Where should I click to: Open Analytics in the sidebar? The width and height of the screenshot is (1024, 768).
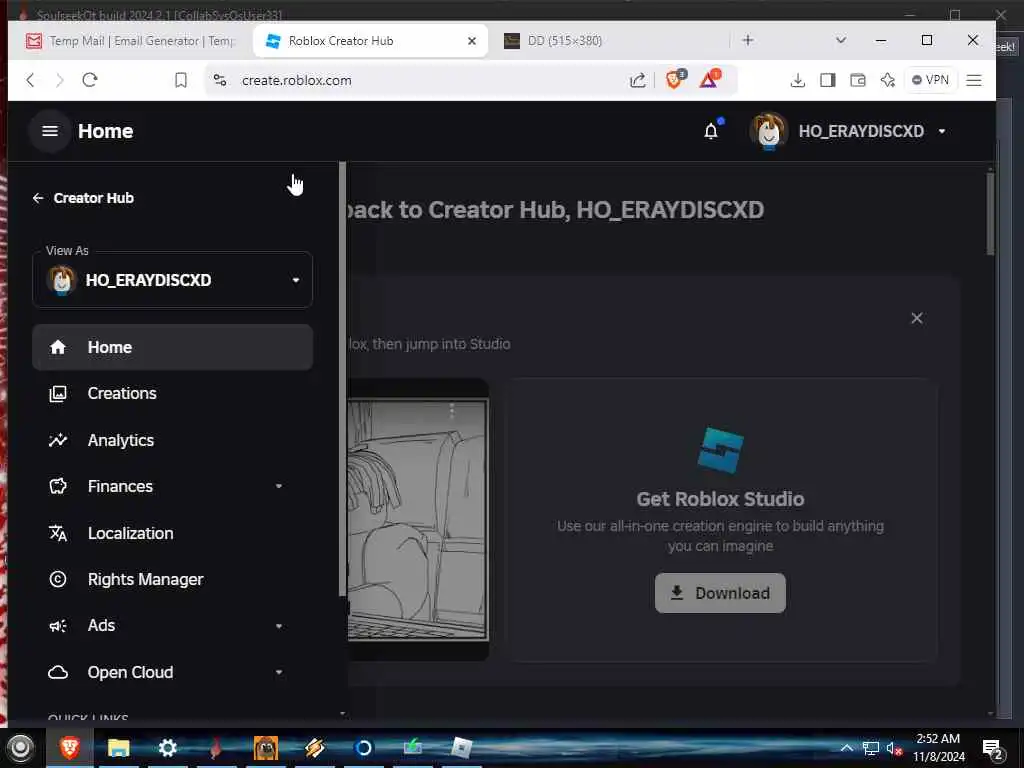pos(172,440)
